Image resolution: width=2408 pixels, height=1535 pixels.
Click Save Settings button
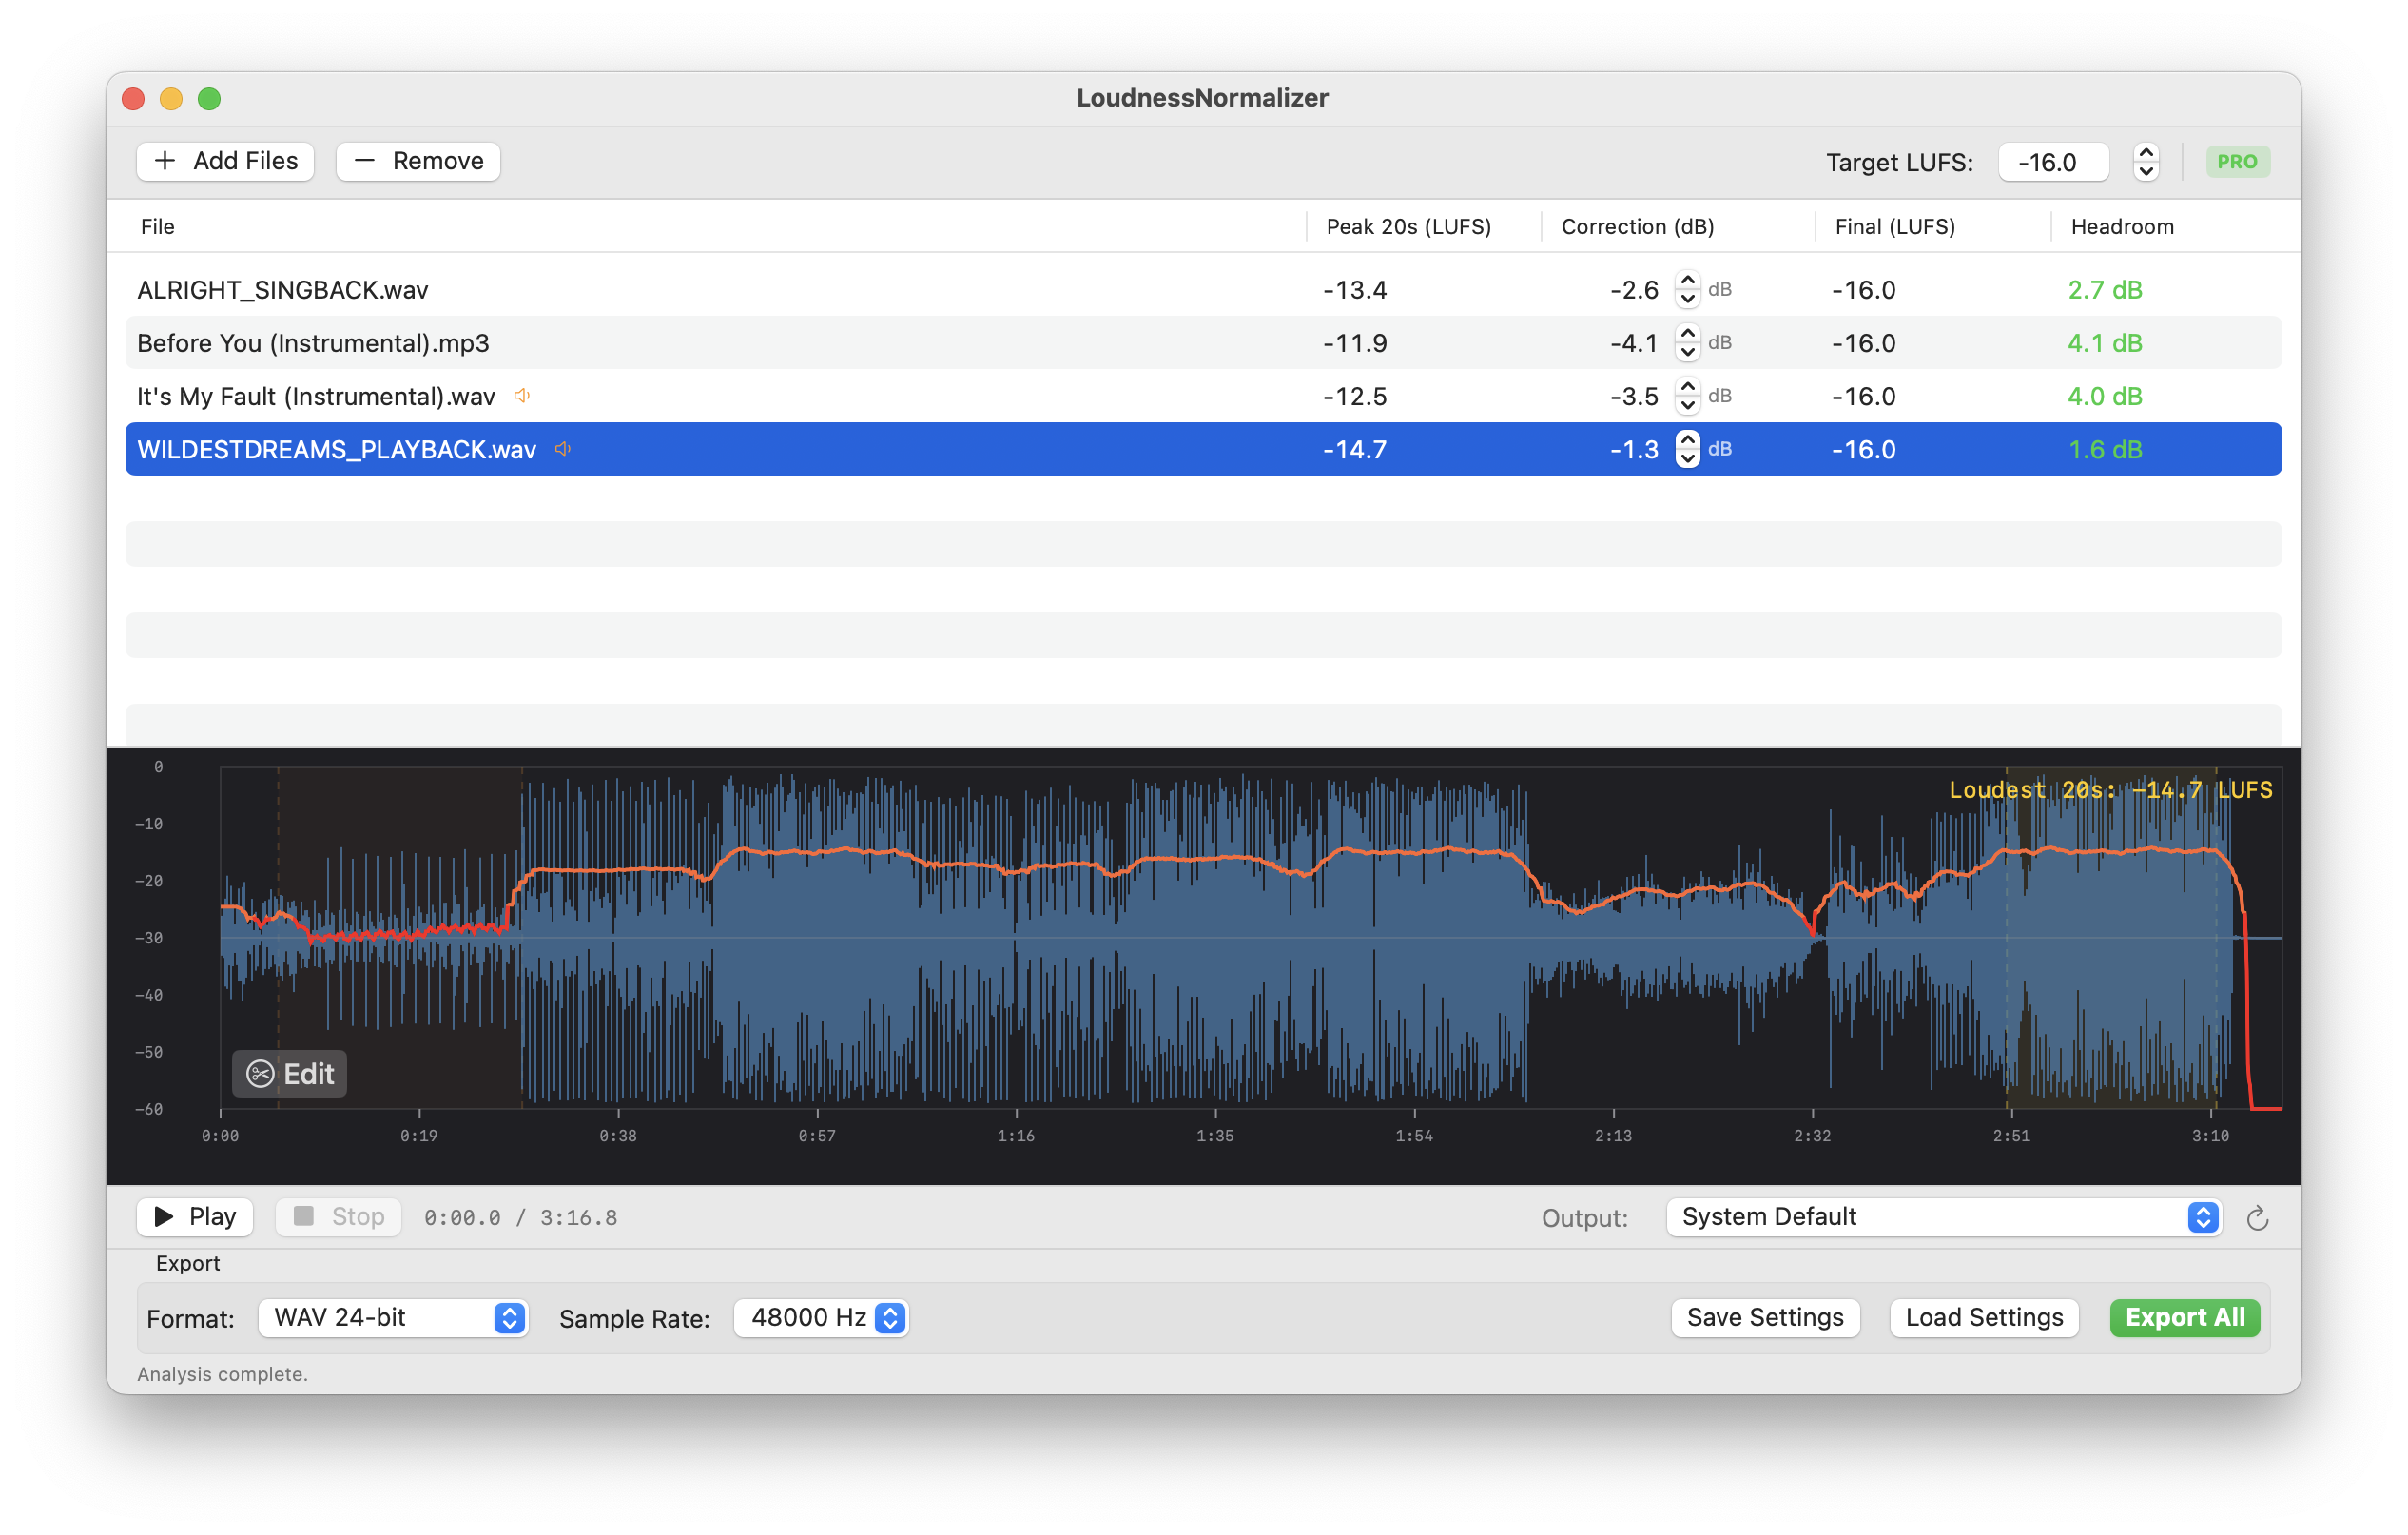1765,1318
